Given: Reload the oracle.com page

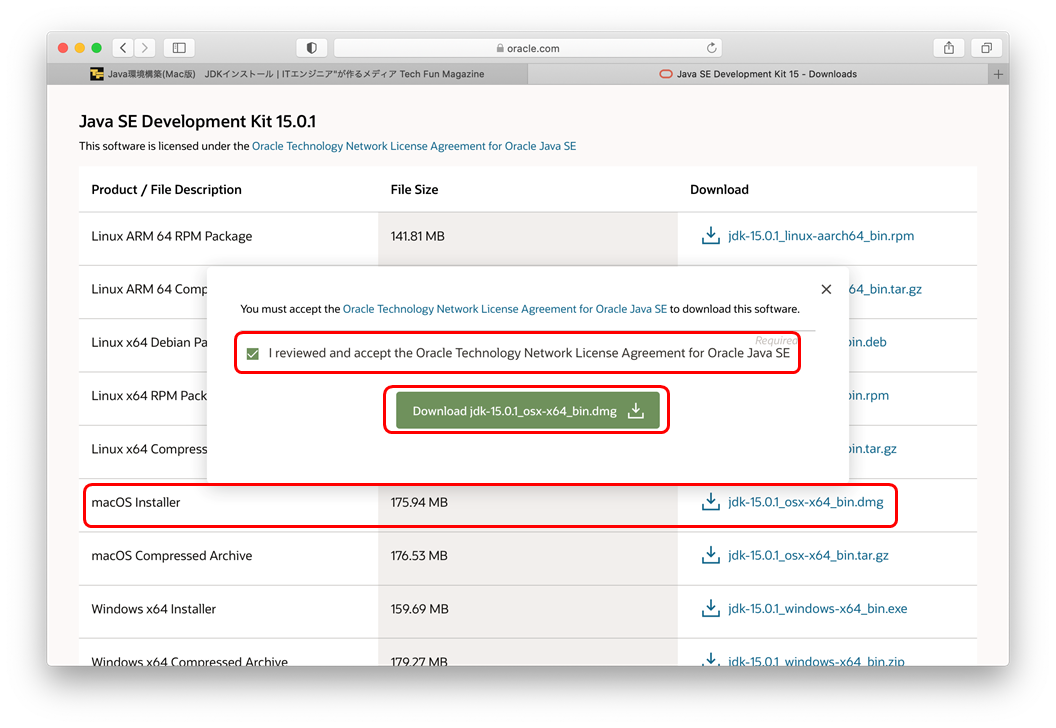Looking at the screenshot, I should tap(711, 48).
